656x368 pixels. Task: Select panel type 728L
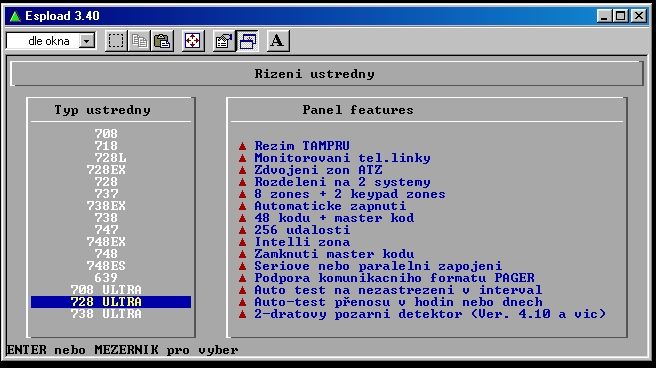[x=110, y=158]
